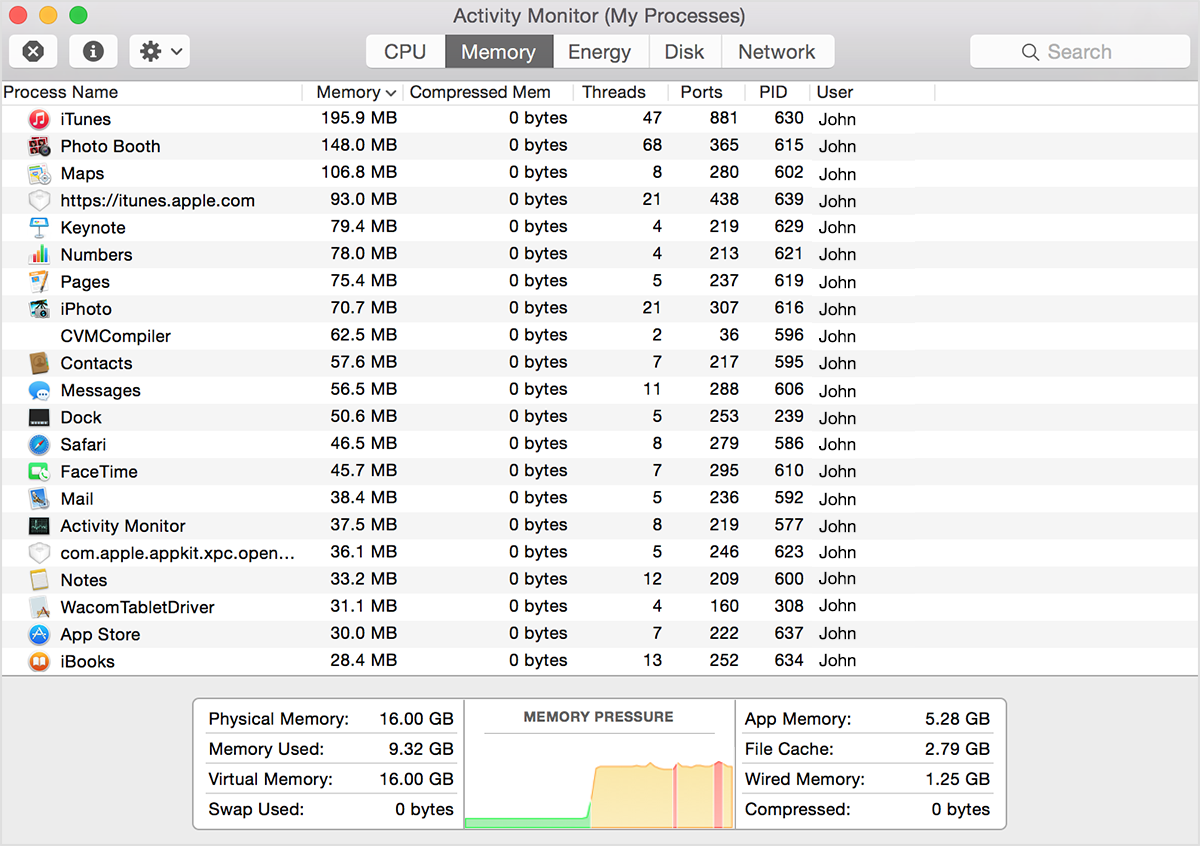Click the Photo Booth app icon
This screenshot has width=1200, height=846.
38,146
